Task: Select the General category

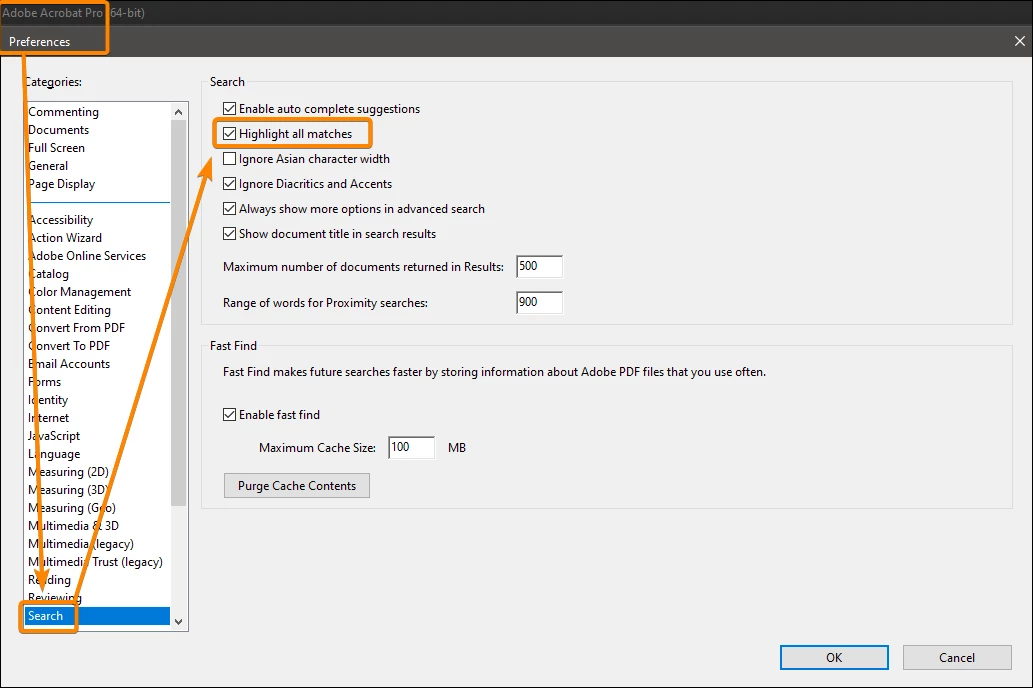Action: click(x=48, y=166)
